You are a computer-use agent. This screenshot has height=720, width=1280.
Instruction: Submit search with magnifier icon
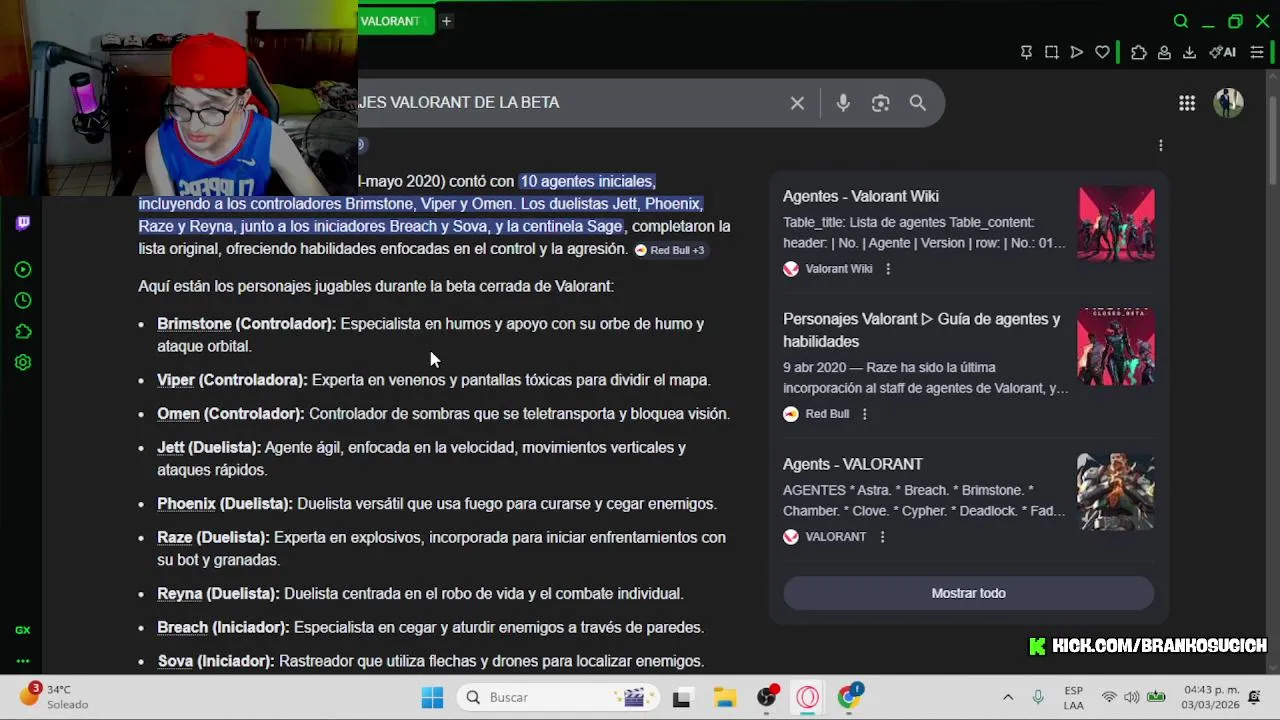point(917,103)
